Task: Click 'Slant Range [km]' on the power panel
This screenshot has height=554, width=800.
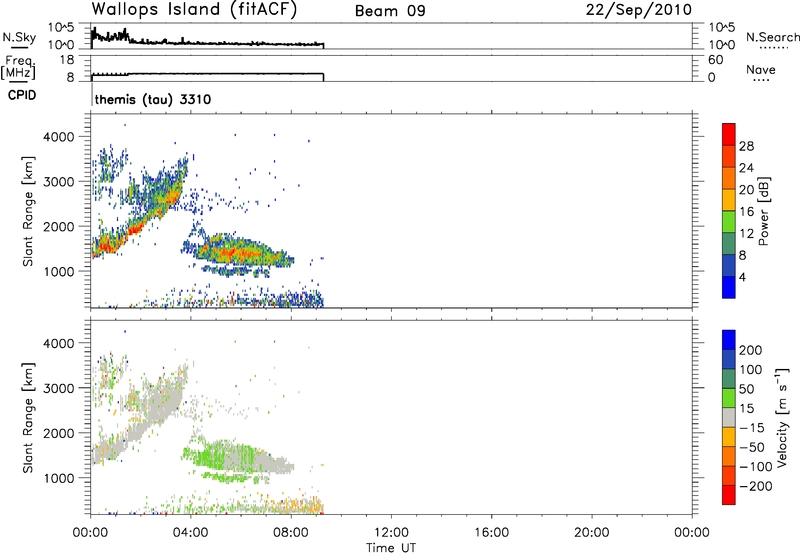Action: click(x=28, y=211)
